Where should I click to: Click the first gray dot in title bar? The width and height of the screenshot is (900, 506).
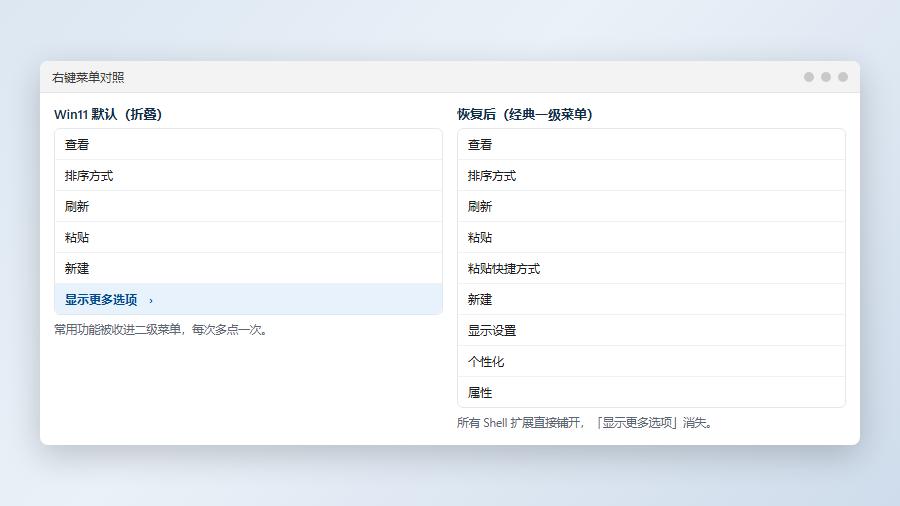tap(809, 77)
